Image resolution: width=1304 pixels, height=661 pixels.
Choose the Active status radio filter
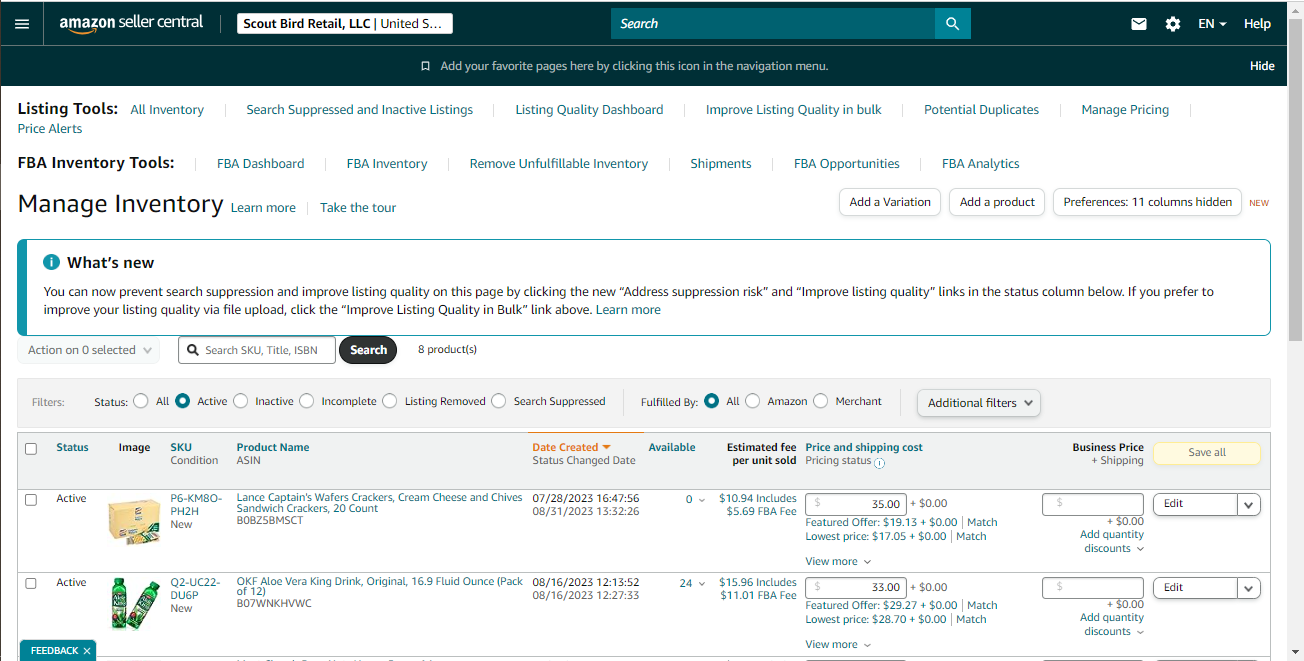(x=183, y=401)
